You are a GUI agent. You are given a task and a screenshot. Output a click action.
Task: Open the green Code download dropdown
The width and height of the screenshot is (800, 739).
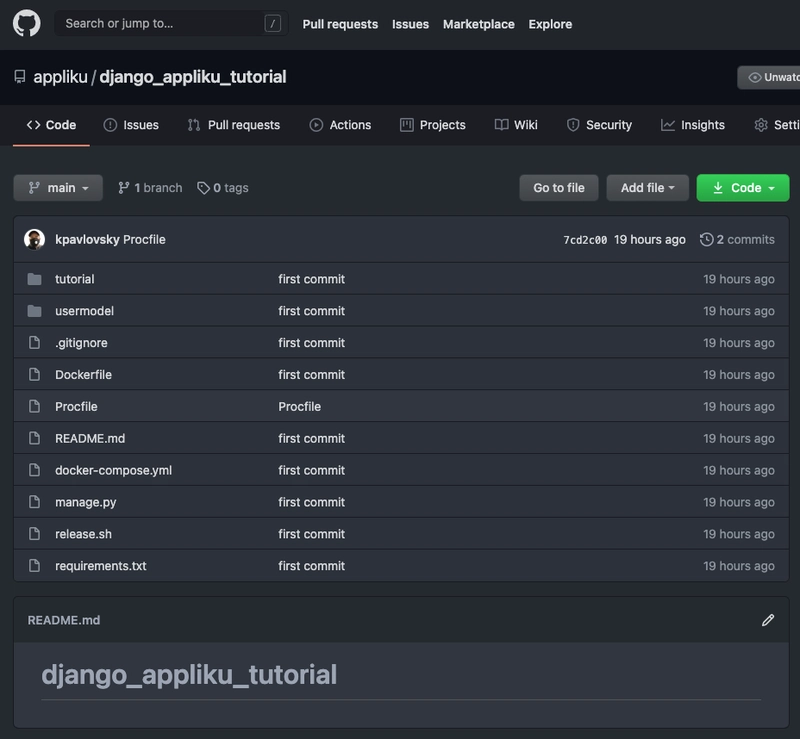click(743, 188)
